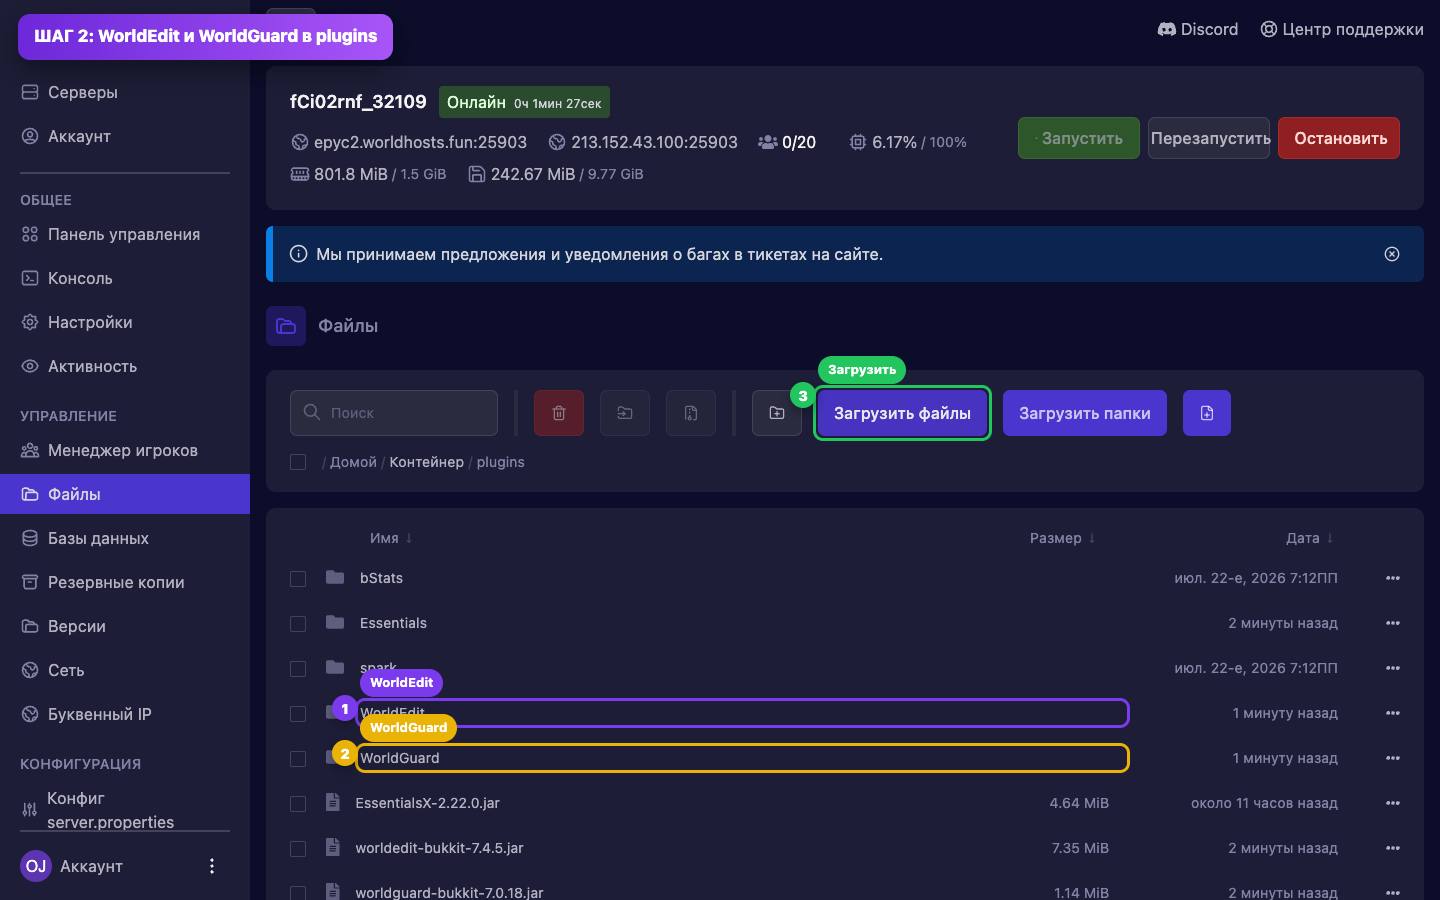The width and height of the screenshot is (1440, 900).
Task: Open actions menu for worldedit-bukkit-7.4.5.jar
Action: (1393, 848)
